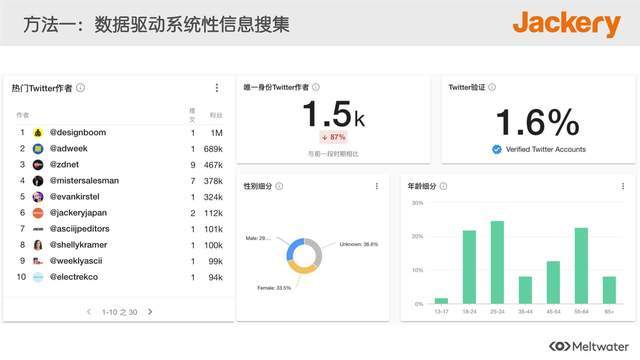
Task: Click the @mistersalesman avatar icon
Action: (x=38, y=181)
